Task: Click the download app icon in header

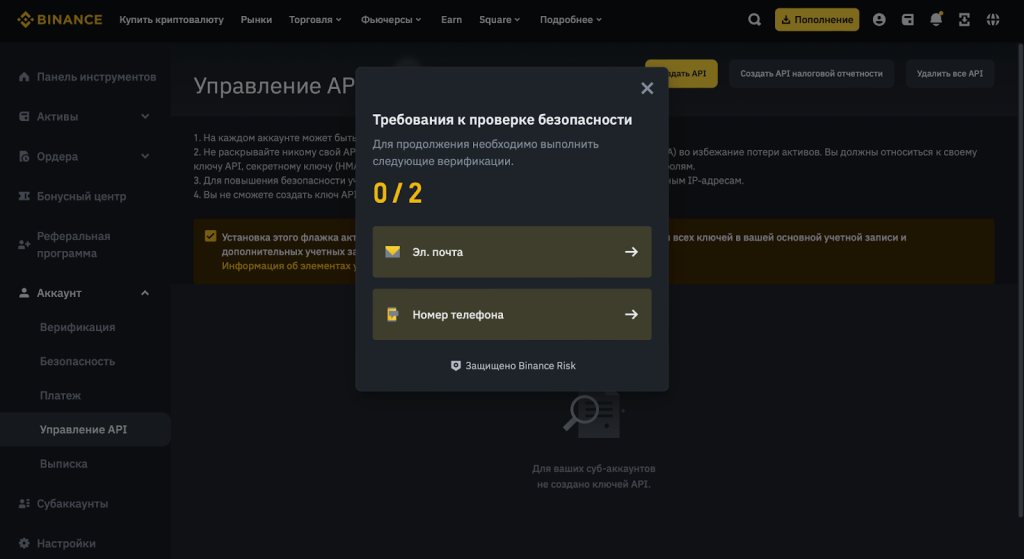Action: pyautogui.click(x=964, y=20)
